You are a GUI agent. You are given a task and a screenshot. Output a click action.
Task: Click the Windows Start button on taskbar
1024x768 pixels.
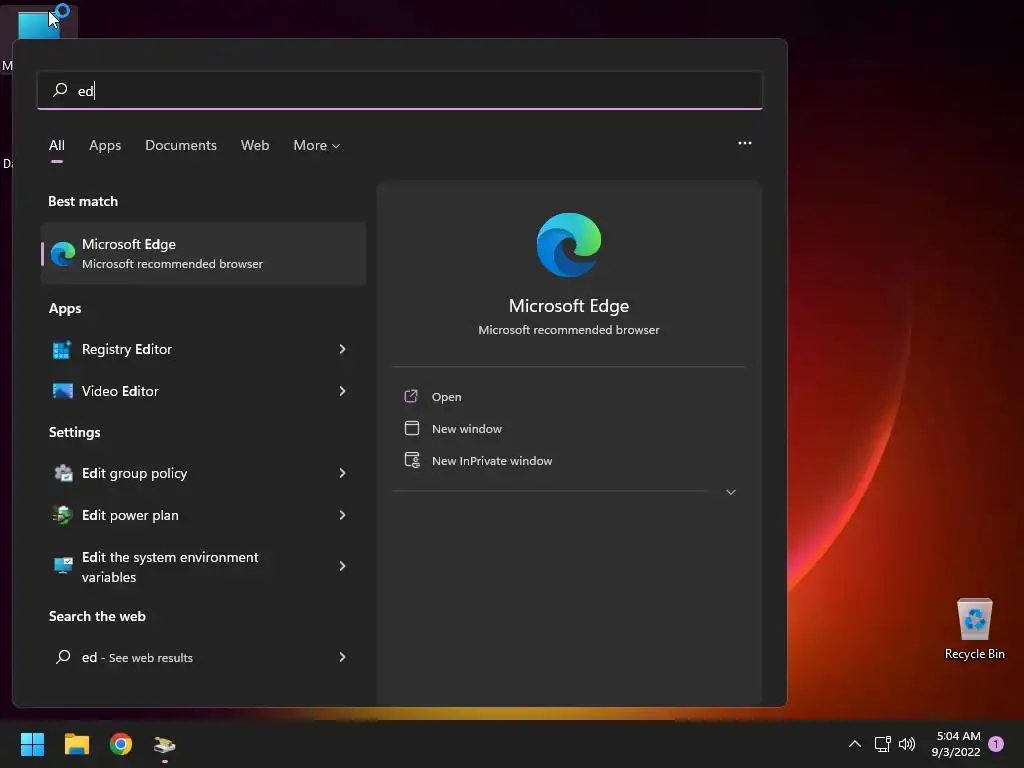[x=32, y=744]
